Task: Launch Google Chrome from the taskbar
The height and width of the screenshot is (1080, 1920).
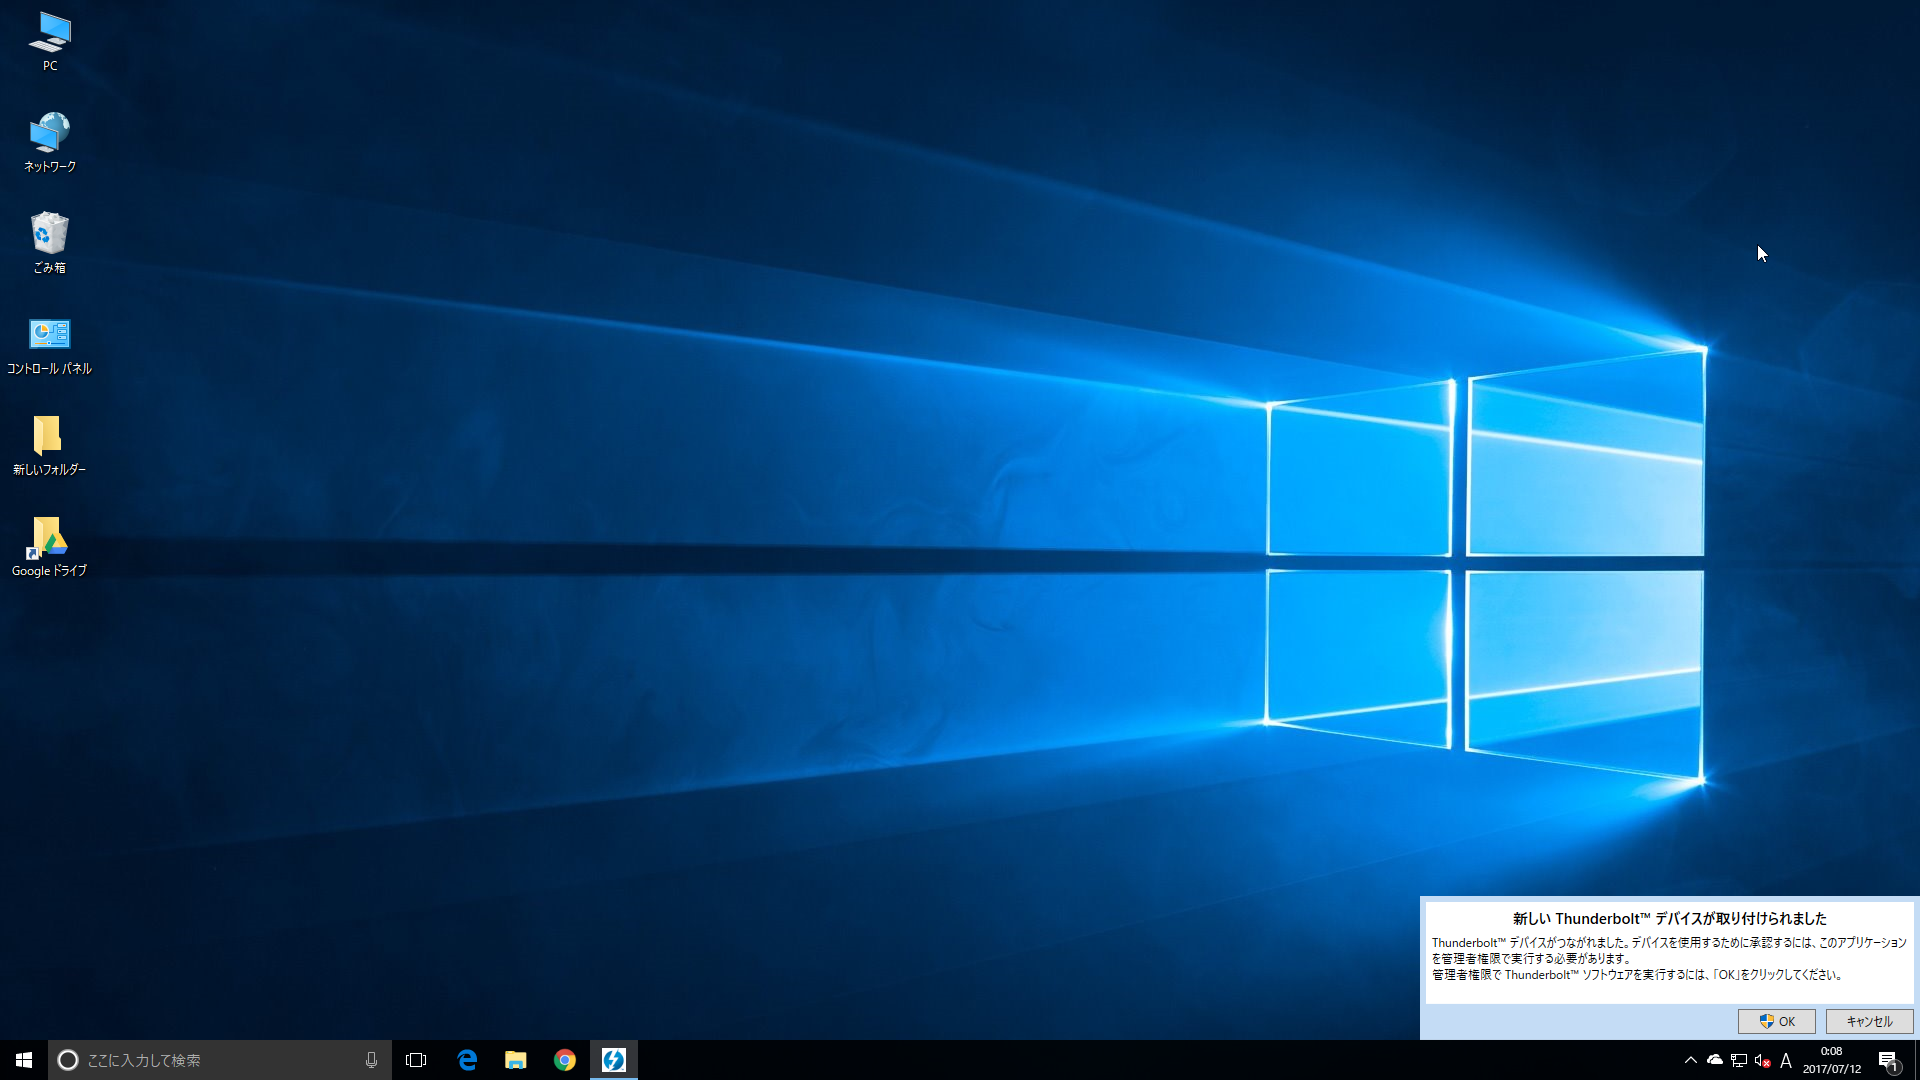Action: [x=565, y=1060]
